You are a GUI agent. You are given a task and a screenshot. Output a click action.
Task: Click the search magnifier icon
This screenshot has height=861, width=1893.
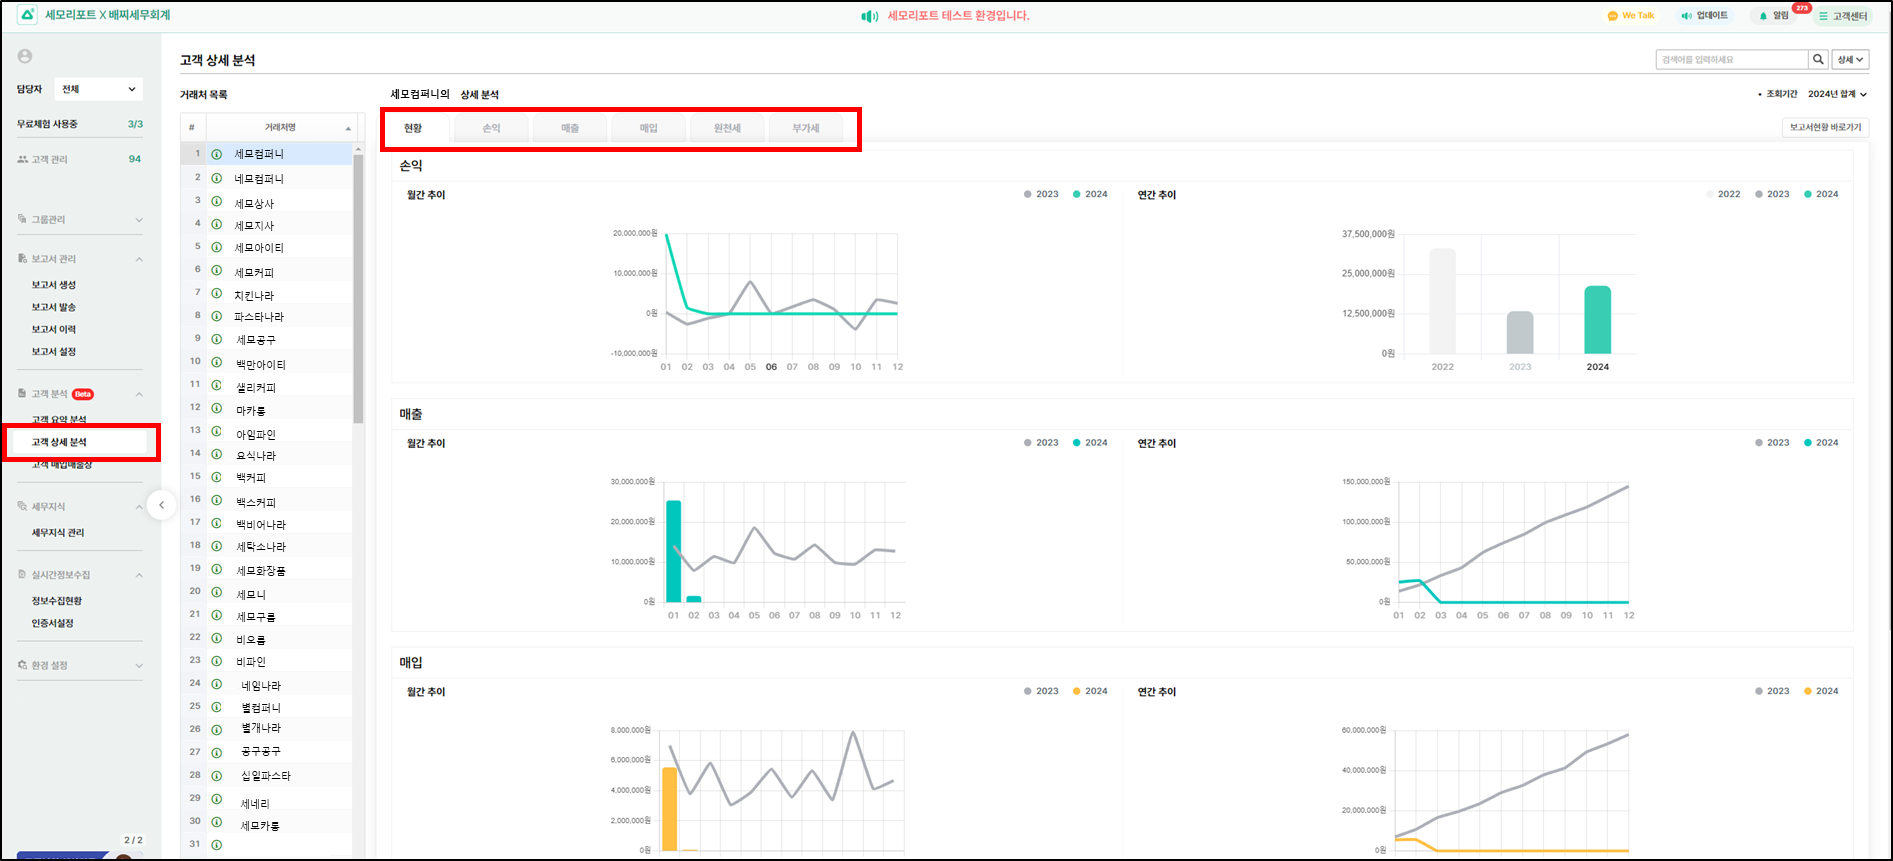click(1818, 60)
